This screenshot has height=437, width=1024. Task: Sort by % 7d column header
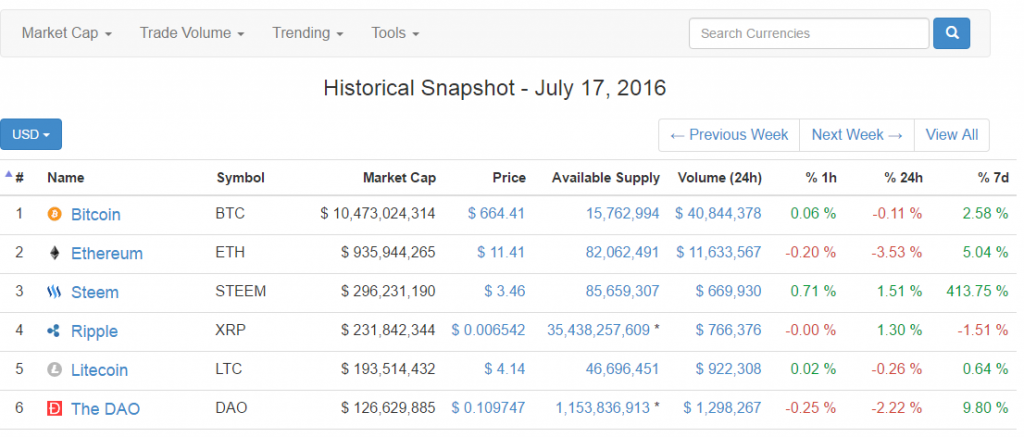pyautogui.click(x=993, y=178)
